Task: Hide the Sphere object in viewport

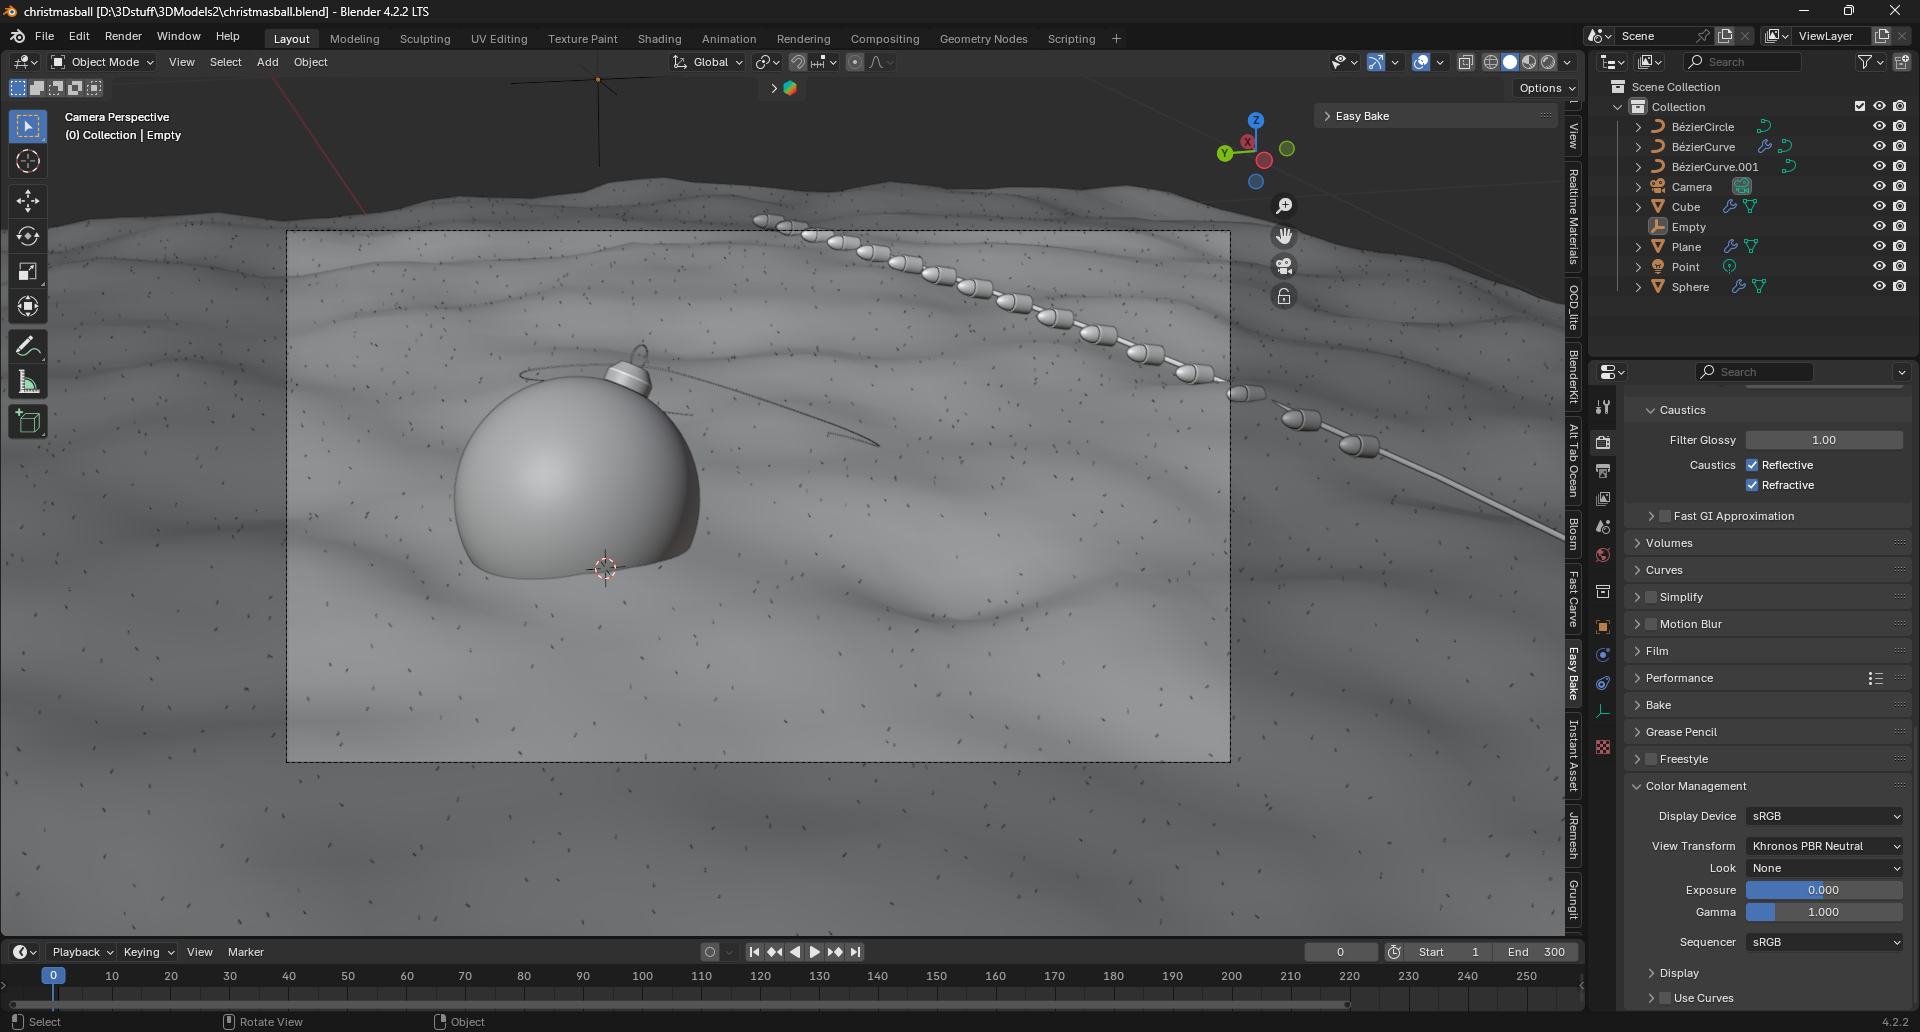Action: (1879, 287)
